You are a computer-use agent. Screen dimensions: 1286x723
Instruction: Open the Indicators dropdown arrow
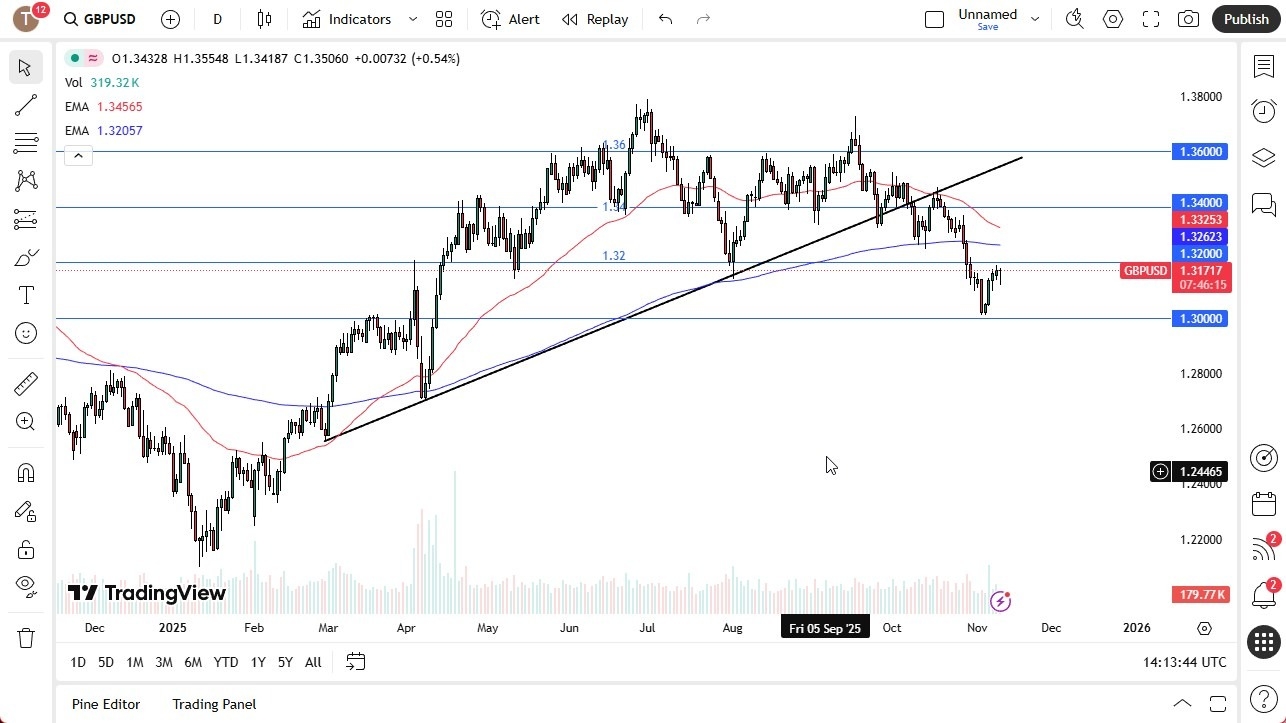tap(411, 19)
